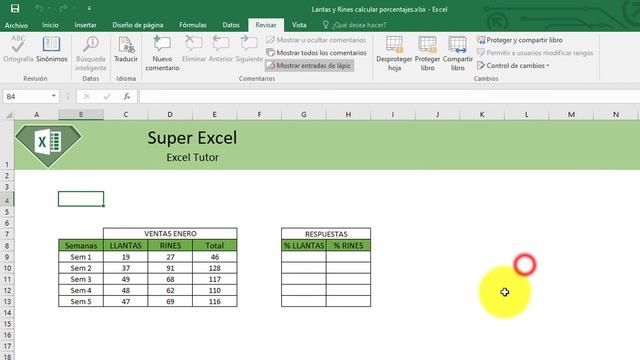Switch to the Datos tab
Viewport: 640px width, 360px height.
231,25
